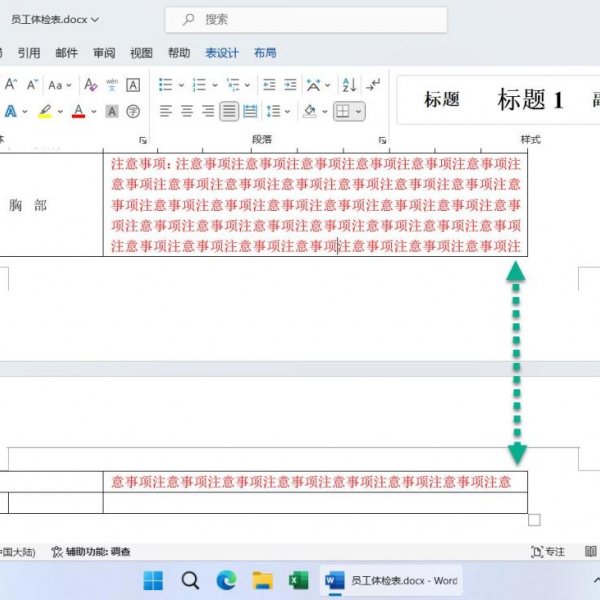Toggle character shading on text
This screenshot has width=600, height=600.
click(112, 111)
